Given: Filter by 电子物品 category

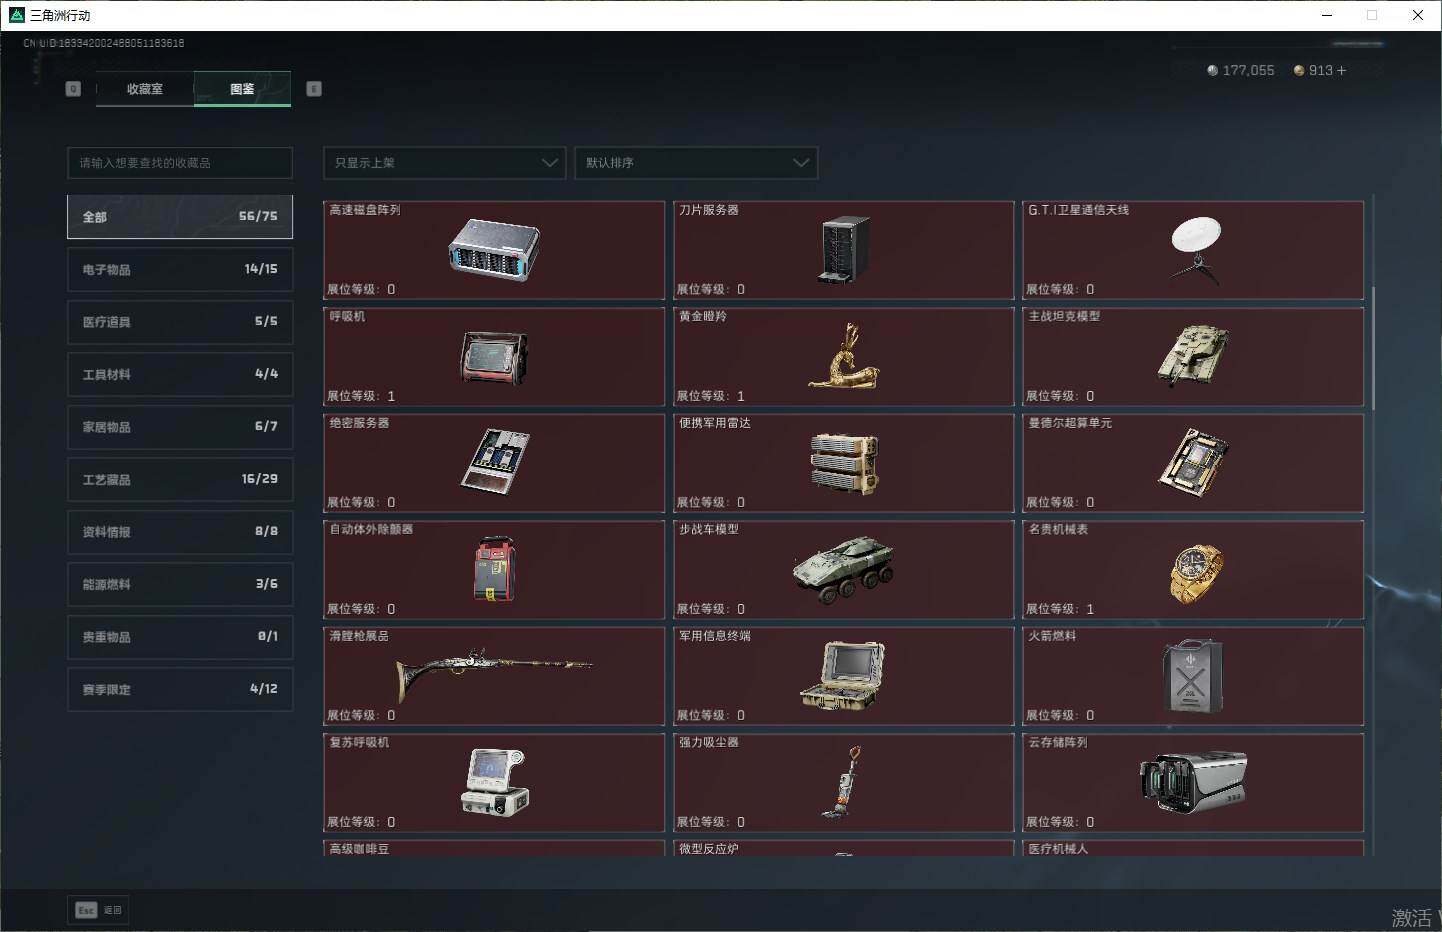Looking at the screenshot, I should 180,270.
